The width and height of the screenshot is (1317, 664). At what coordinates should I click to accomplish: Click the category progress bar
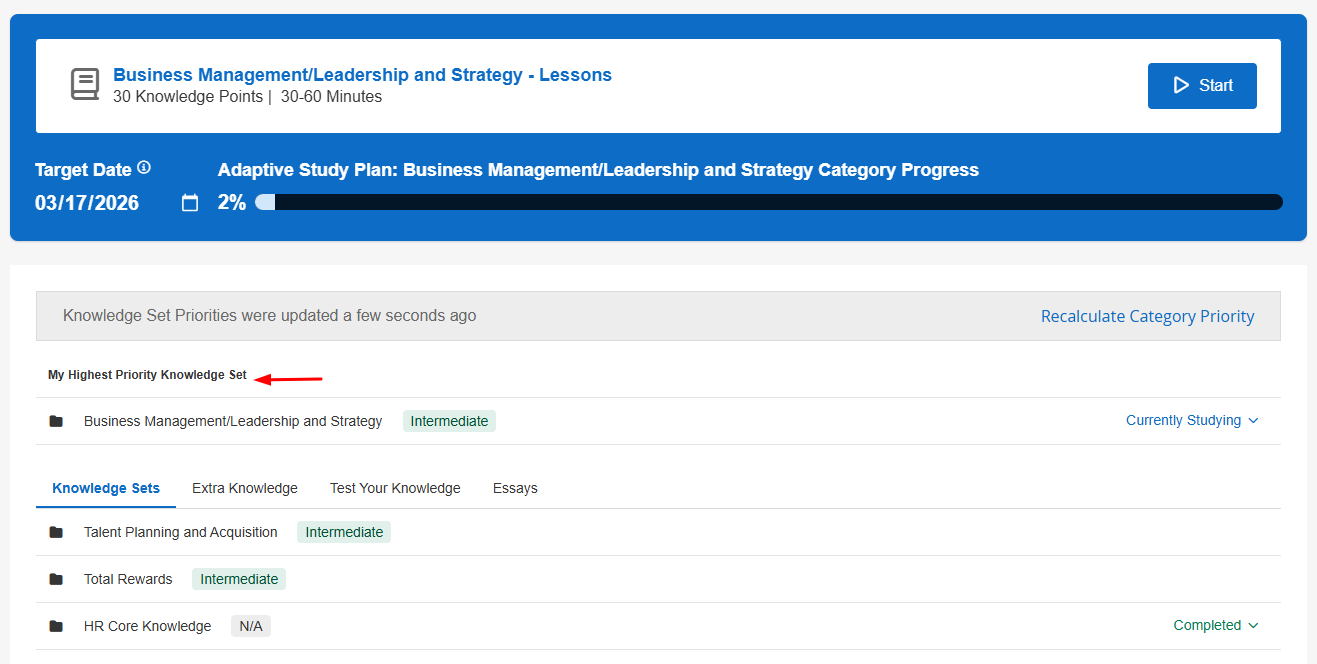tap(768, 202)
